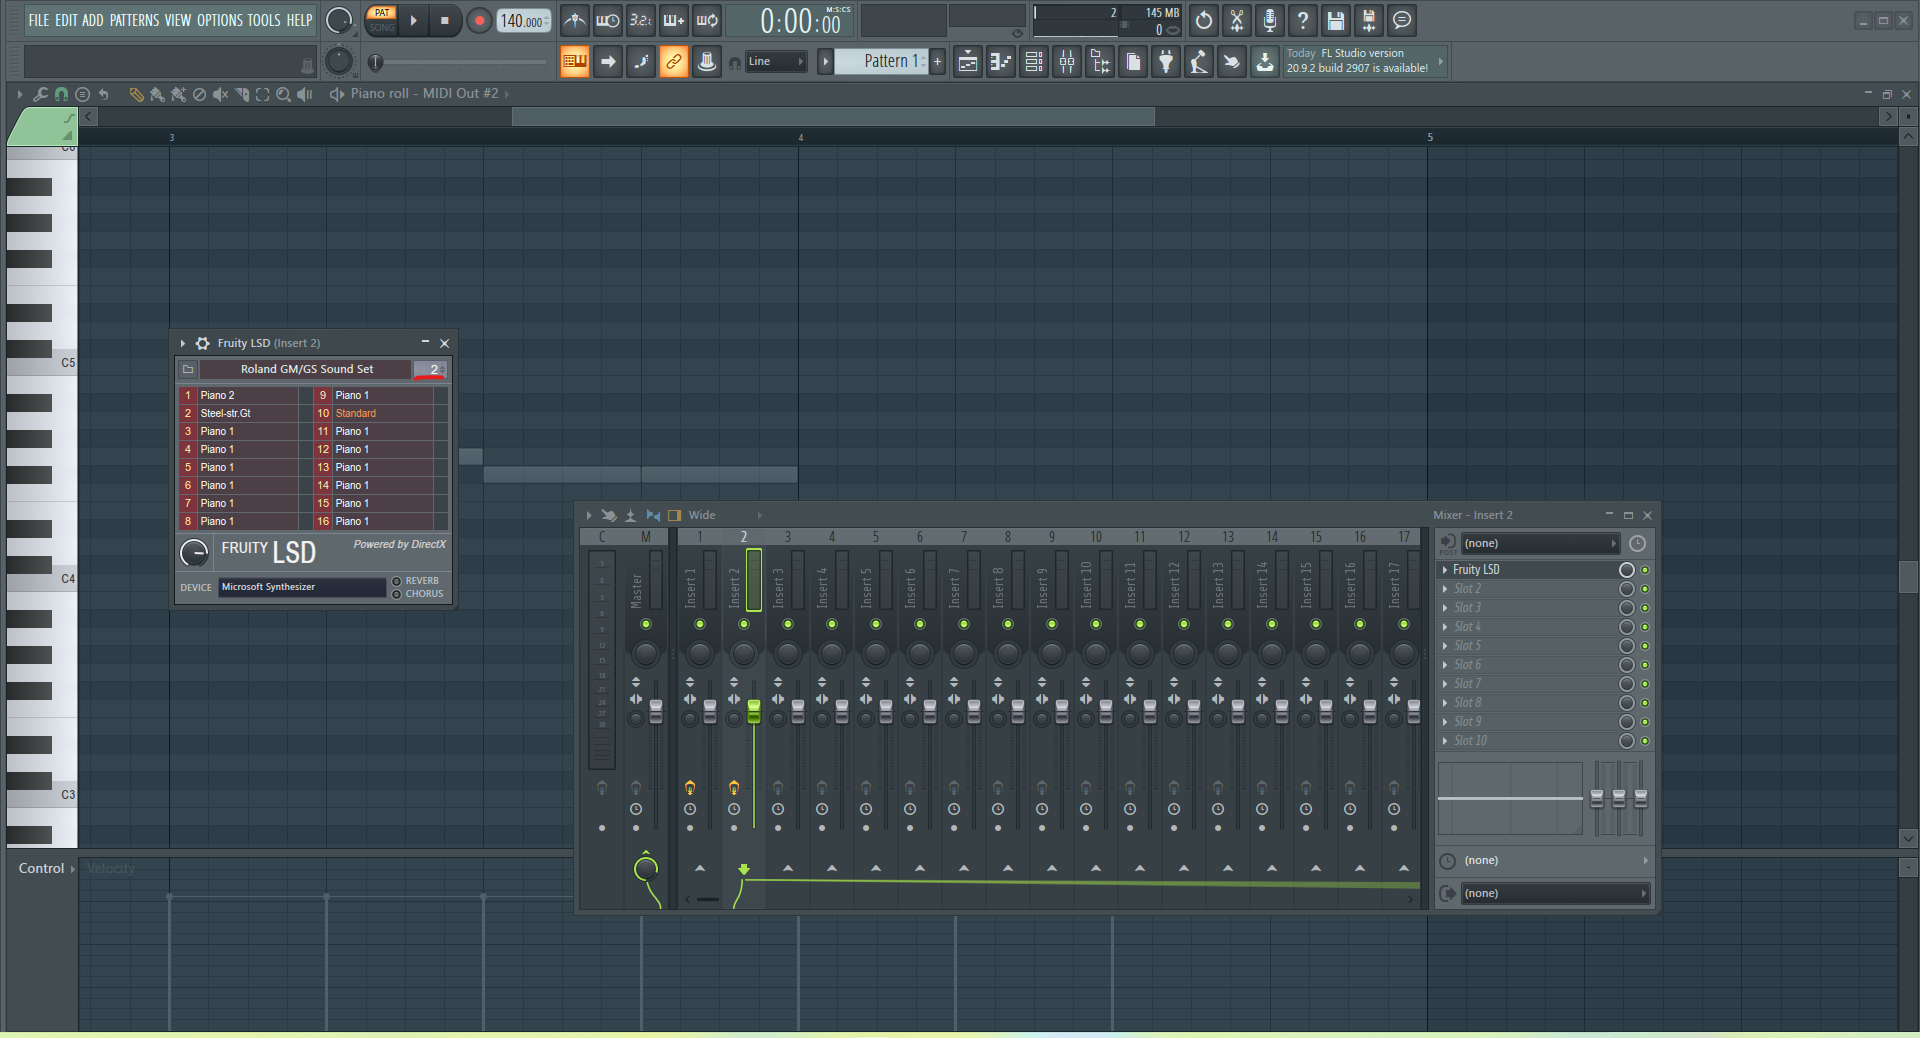Switch to SONG mode
This screenshot has width=1920, height=1038.
point(382,28)
